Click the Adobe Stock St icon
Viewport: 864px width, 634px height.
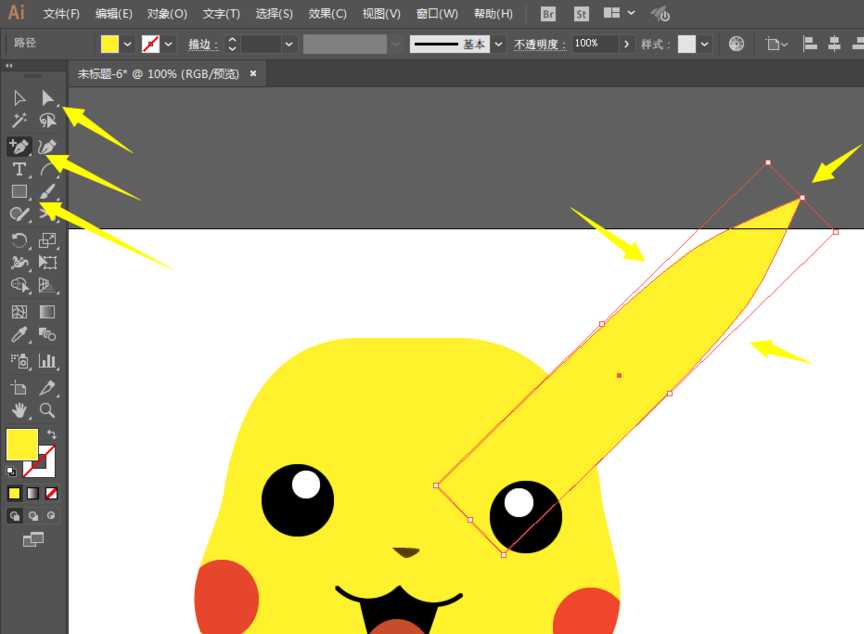[582, 14]
